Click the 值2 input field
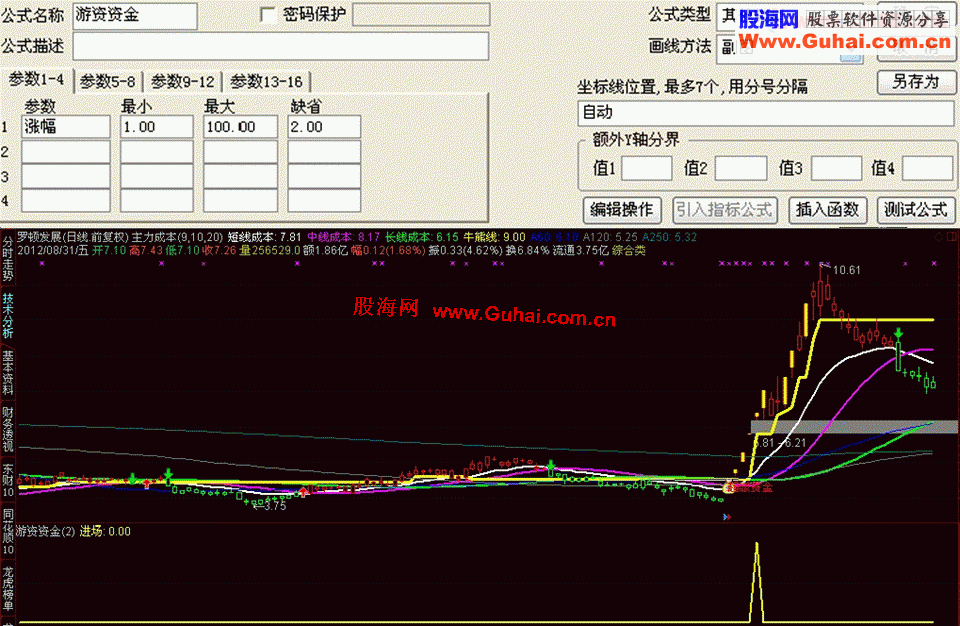This screenshot has width=960, height=626. (741, 168)
